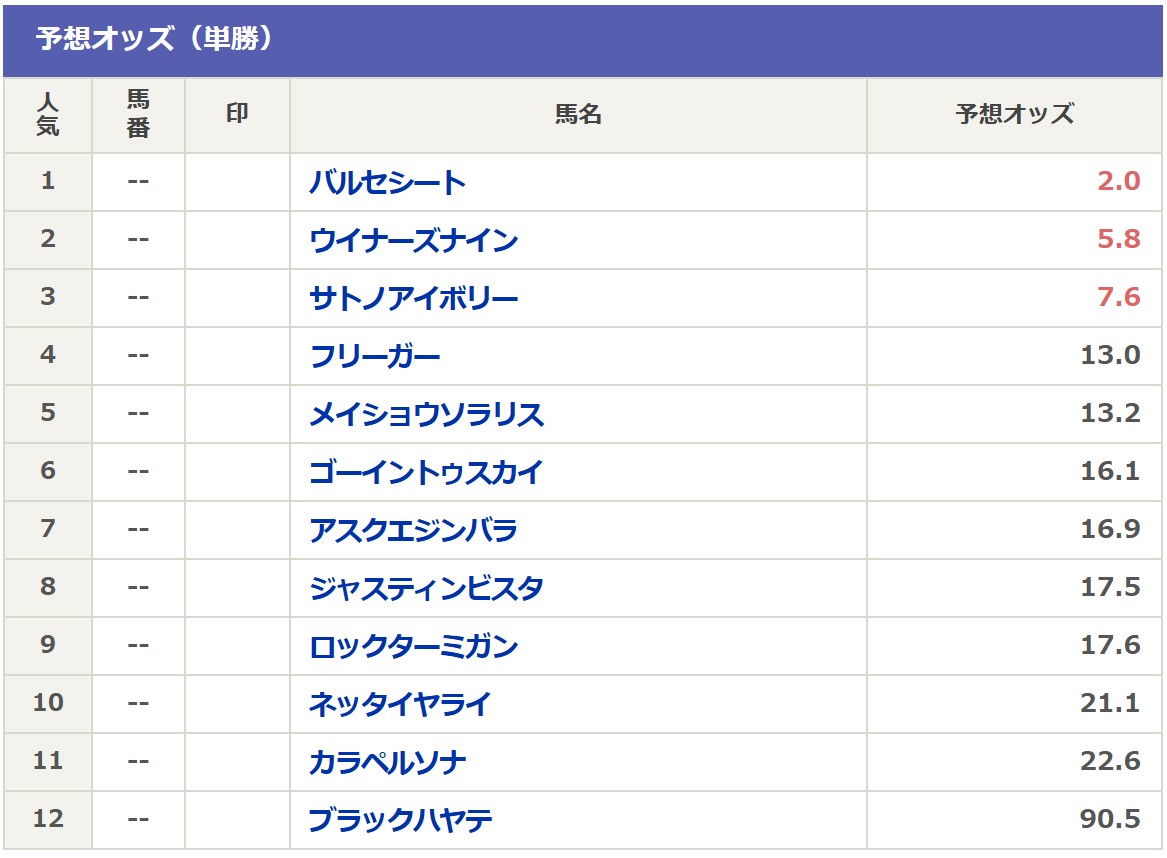The width and height of the screenshot is (1167, 858).
Task: Click the ネッタイヤライ horse name
Action: click(x=401, y=704)
